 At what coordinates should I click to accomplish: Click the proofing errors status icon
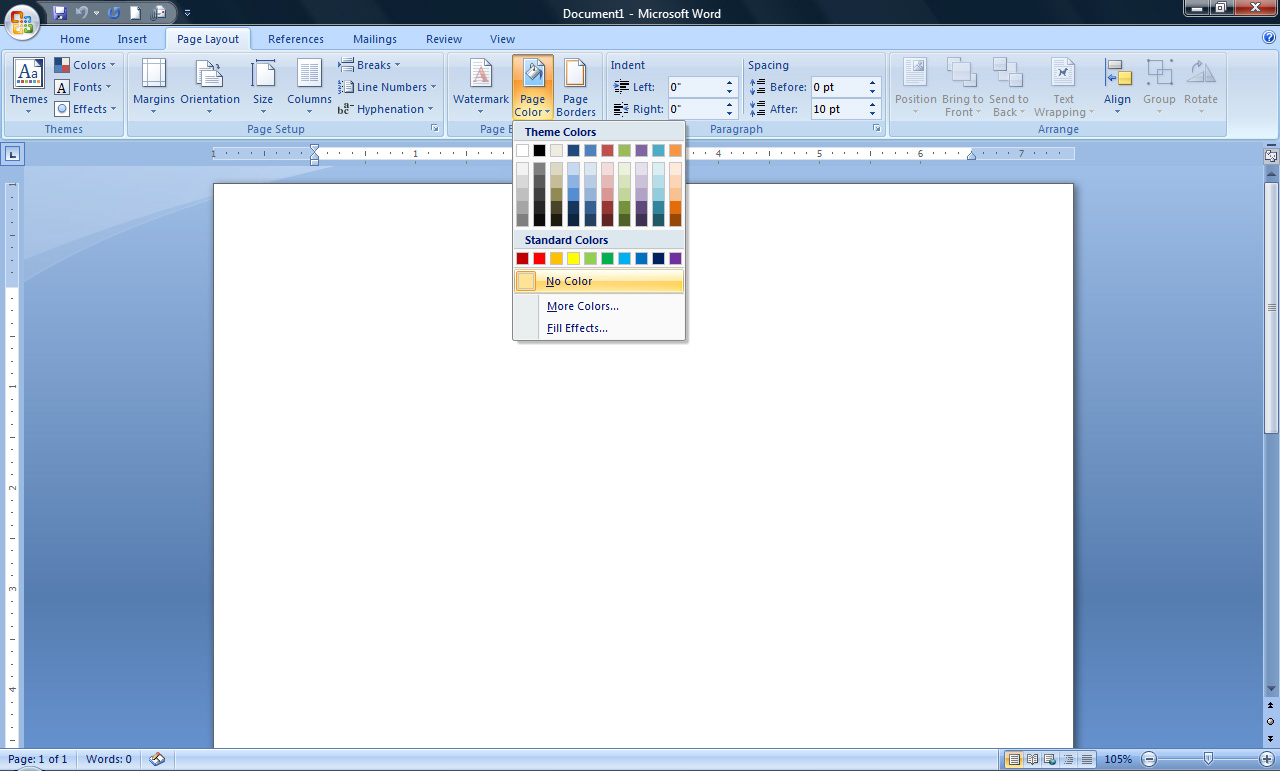coord(157,759)
